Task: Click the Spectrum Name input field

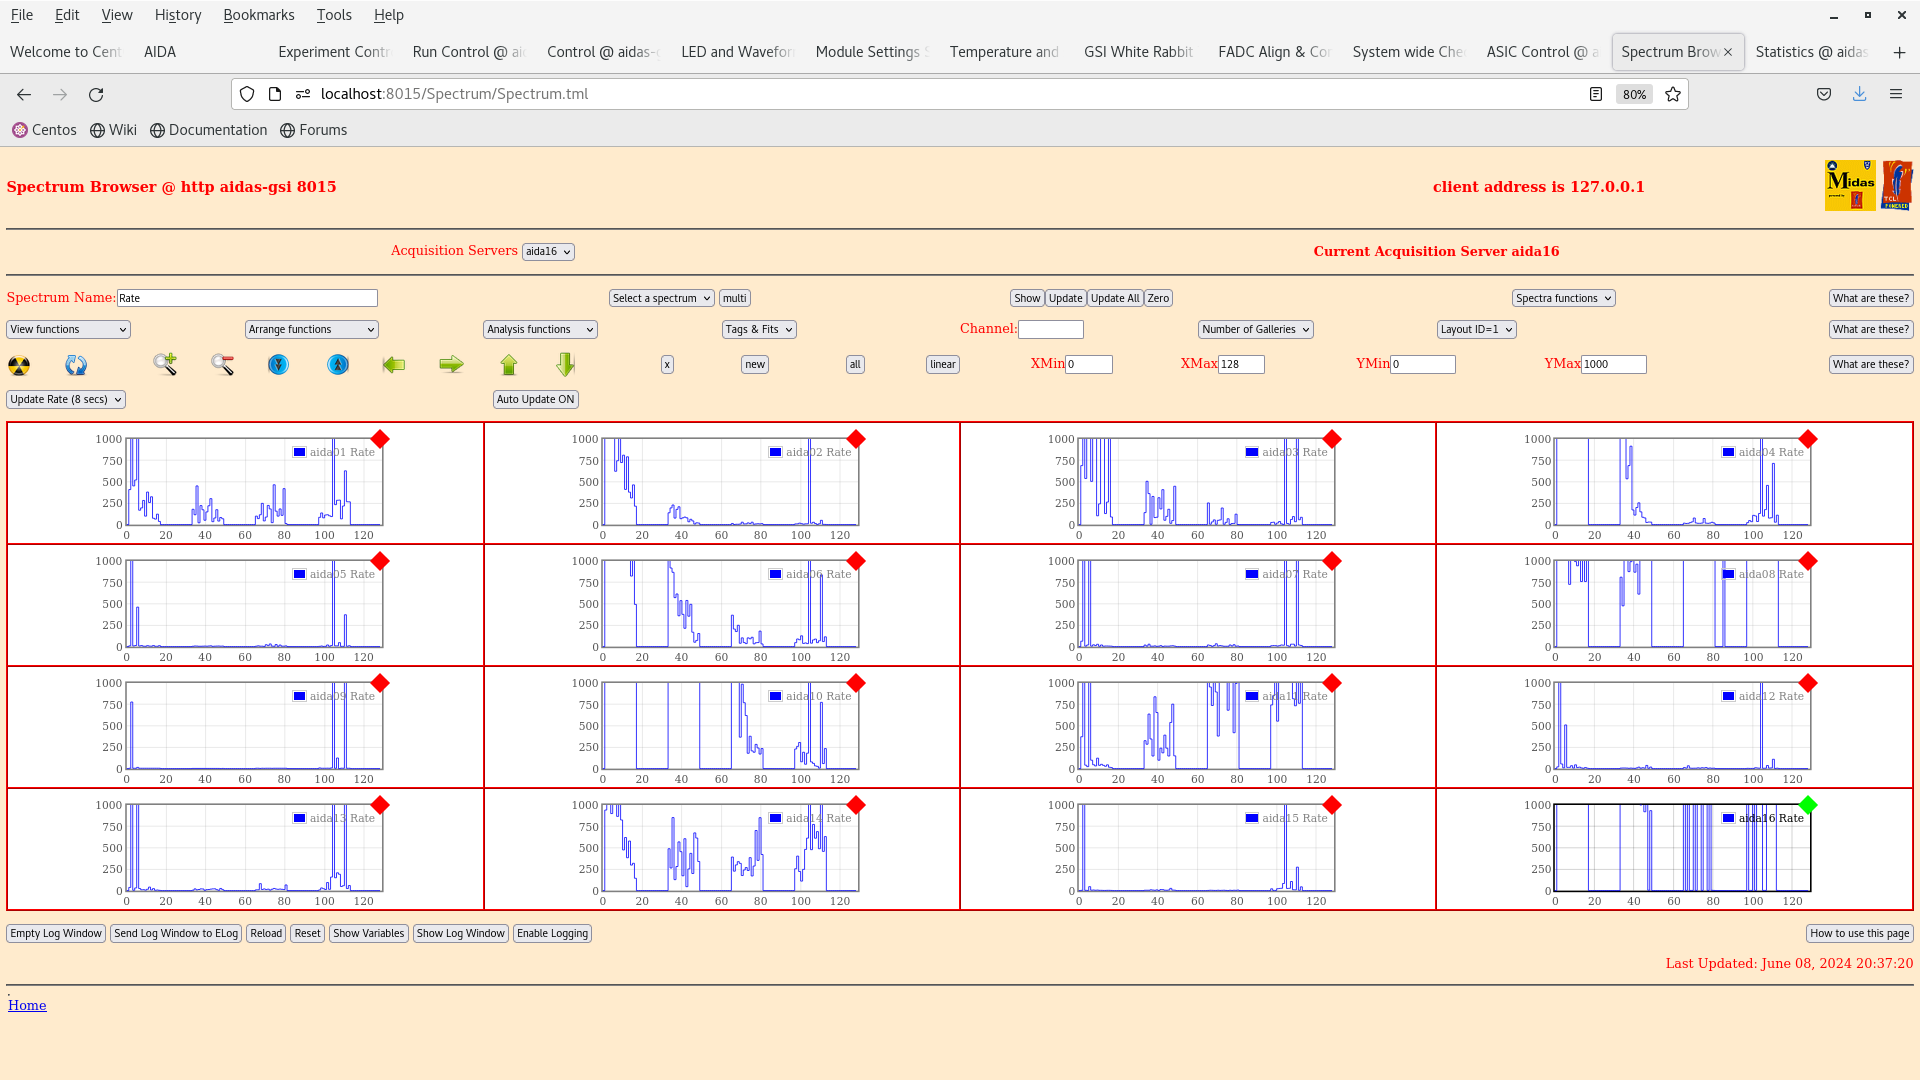Action: [x=247, y=298]
